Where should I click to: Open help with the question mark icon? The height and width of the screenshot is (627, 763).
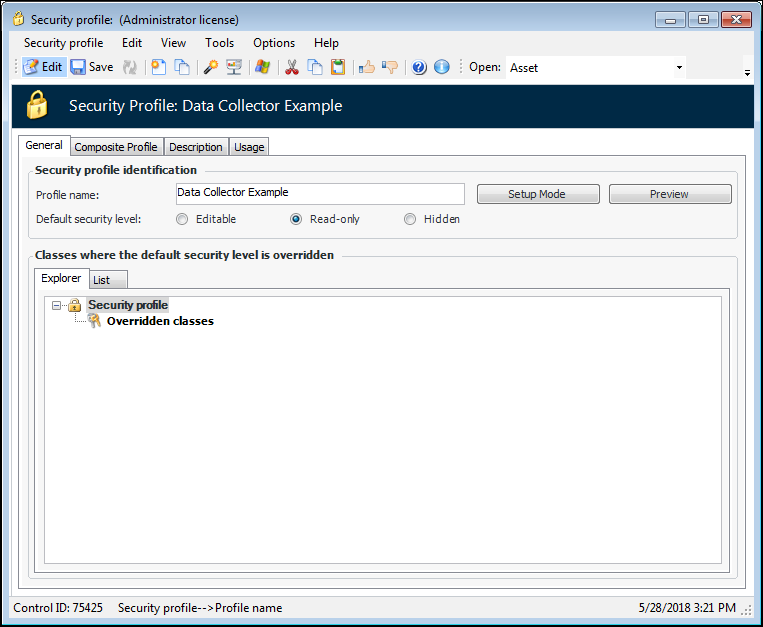click(x=419, y=67)
